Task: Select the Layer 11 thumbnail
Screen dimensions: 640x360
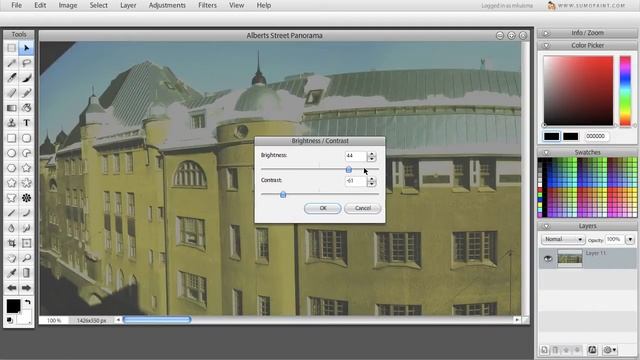Action: 570,259
